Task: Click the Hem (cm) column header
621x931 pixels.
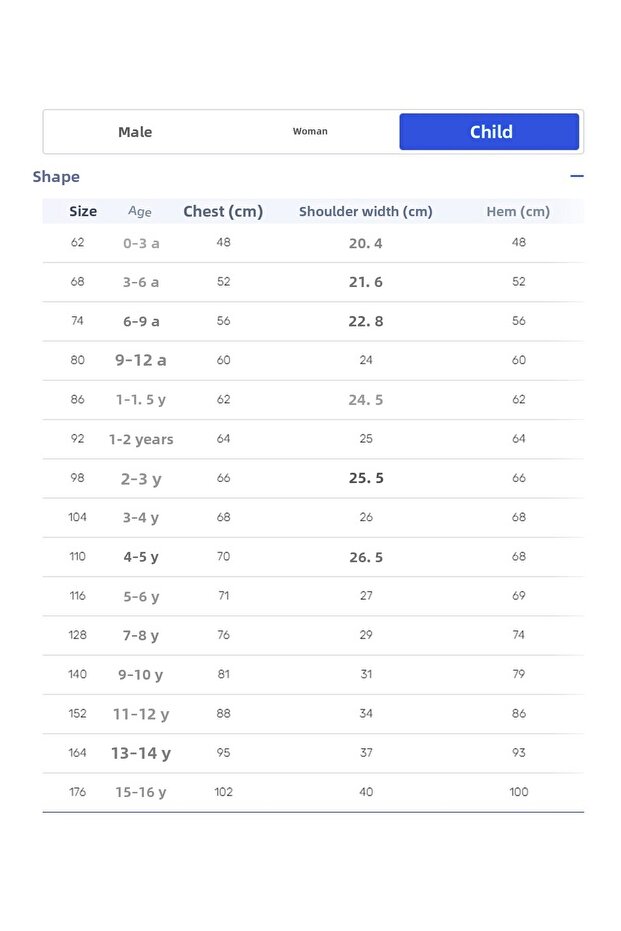Action: click(x=518, y=211)
